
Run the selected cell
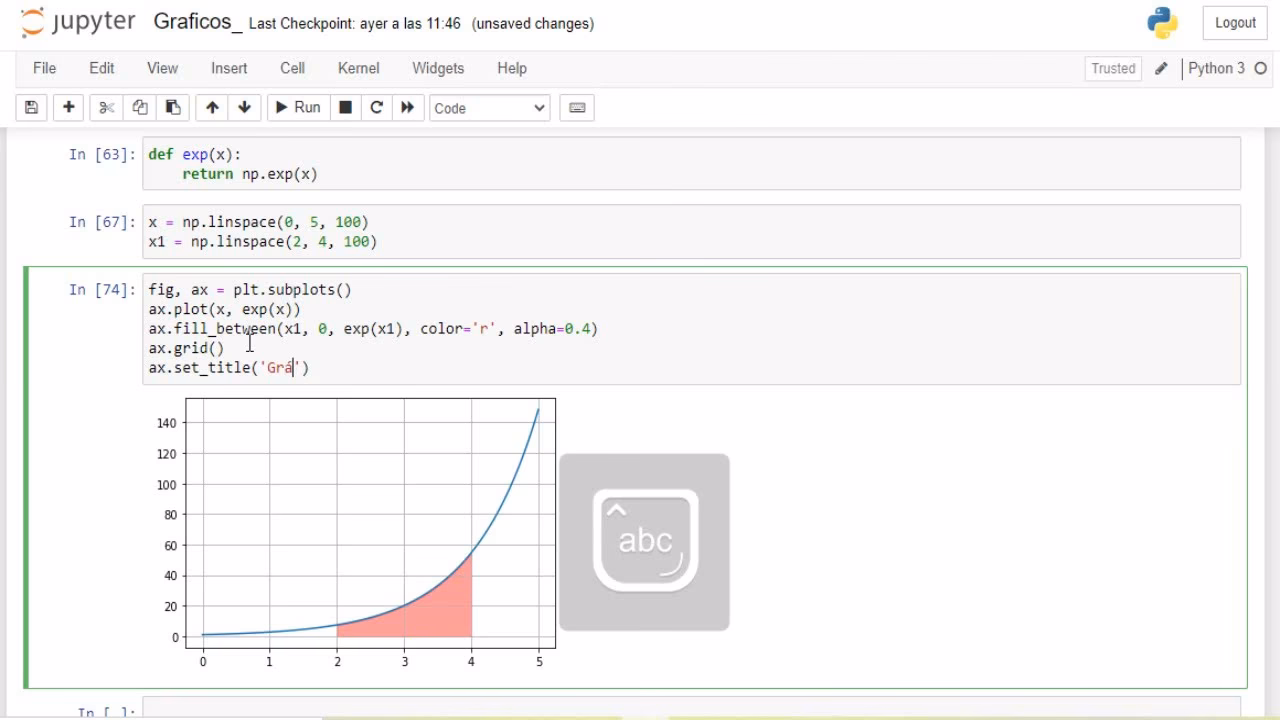click(x=297, y=107)
